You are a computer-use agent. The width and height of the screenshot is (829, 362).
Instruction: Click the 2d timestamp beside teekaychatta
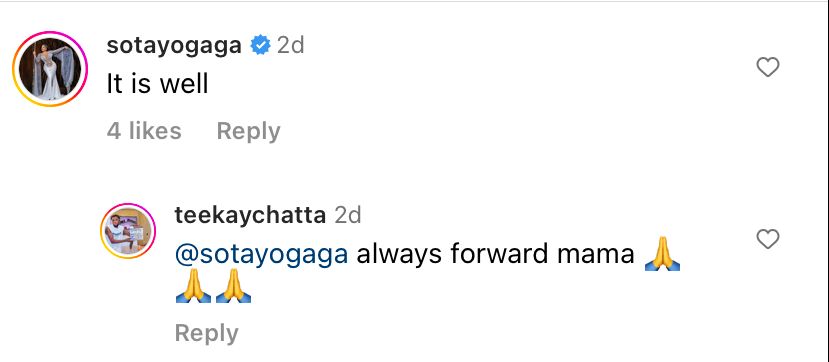tap(347, 215)
